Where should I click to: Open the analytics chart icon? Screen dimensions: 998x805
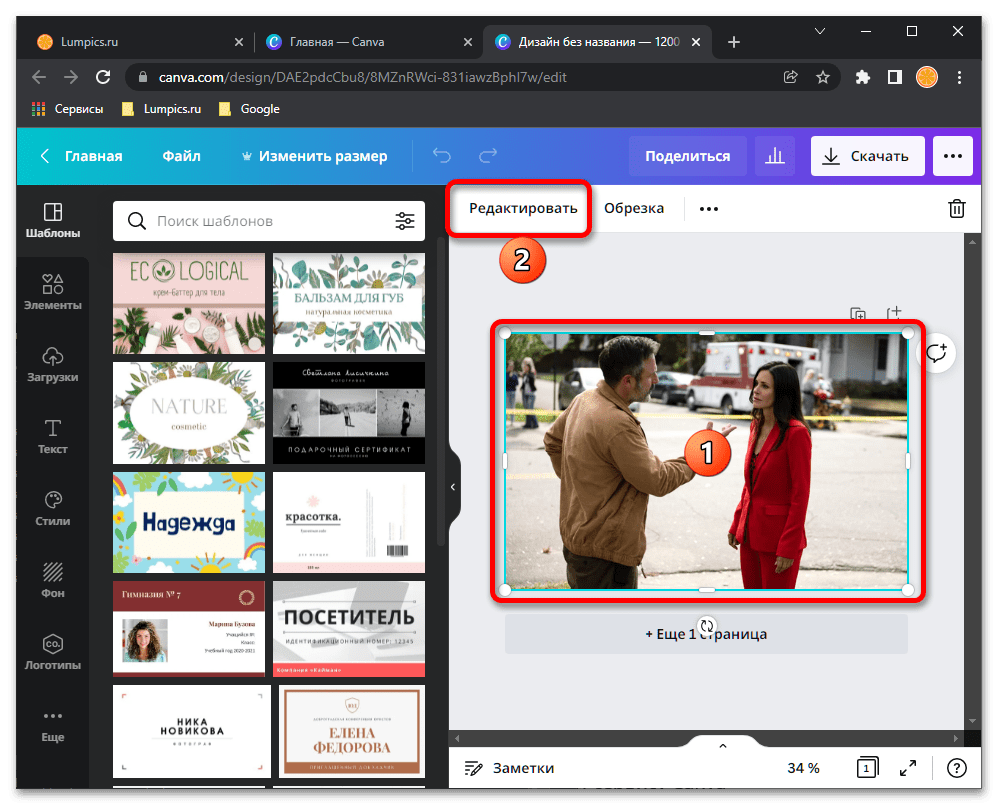coord(774,156)
